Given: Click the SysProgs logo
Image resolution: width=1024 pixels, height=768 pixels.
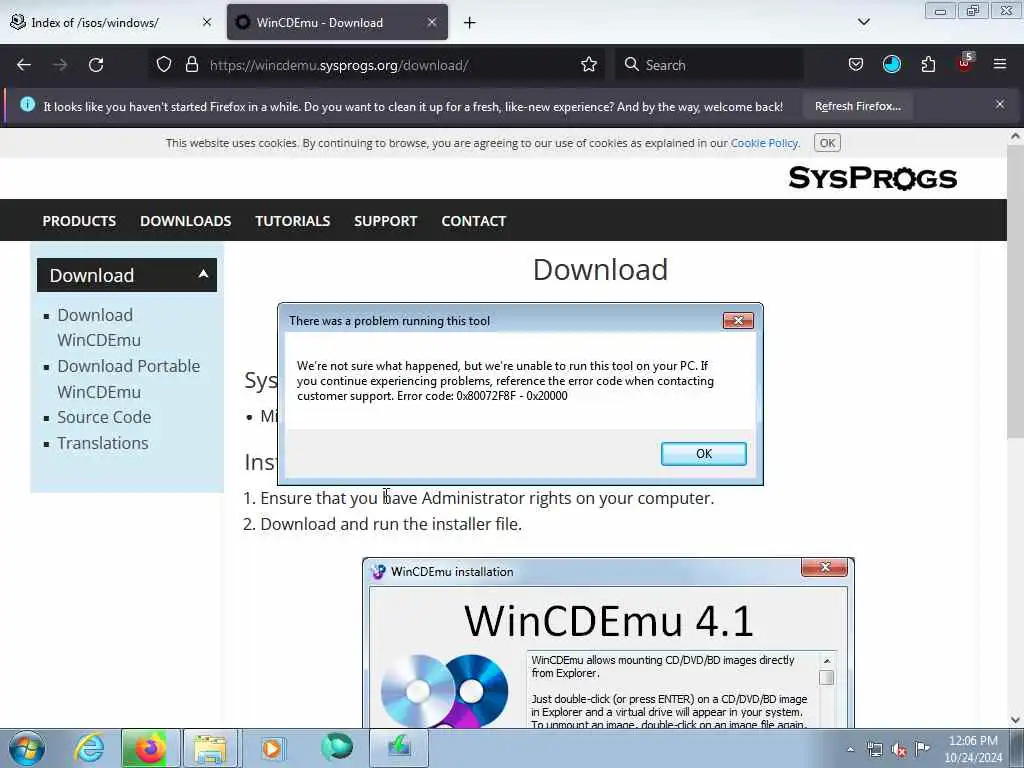Looking at the screenshot, I should (x=872, y=178).
